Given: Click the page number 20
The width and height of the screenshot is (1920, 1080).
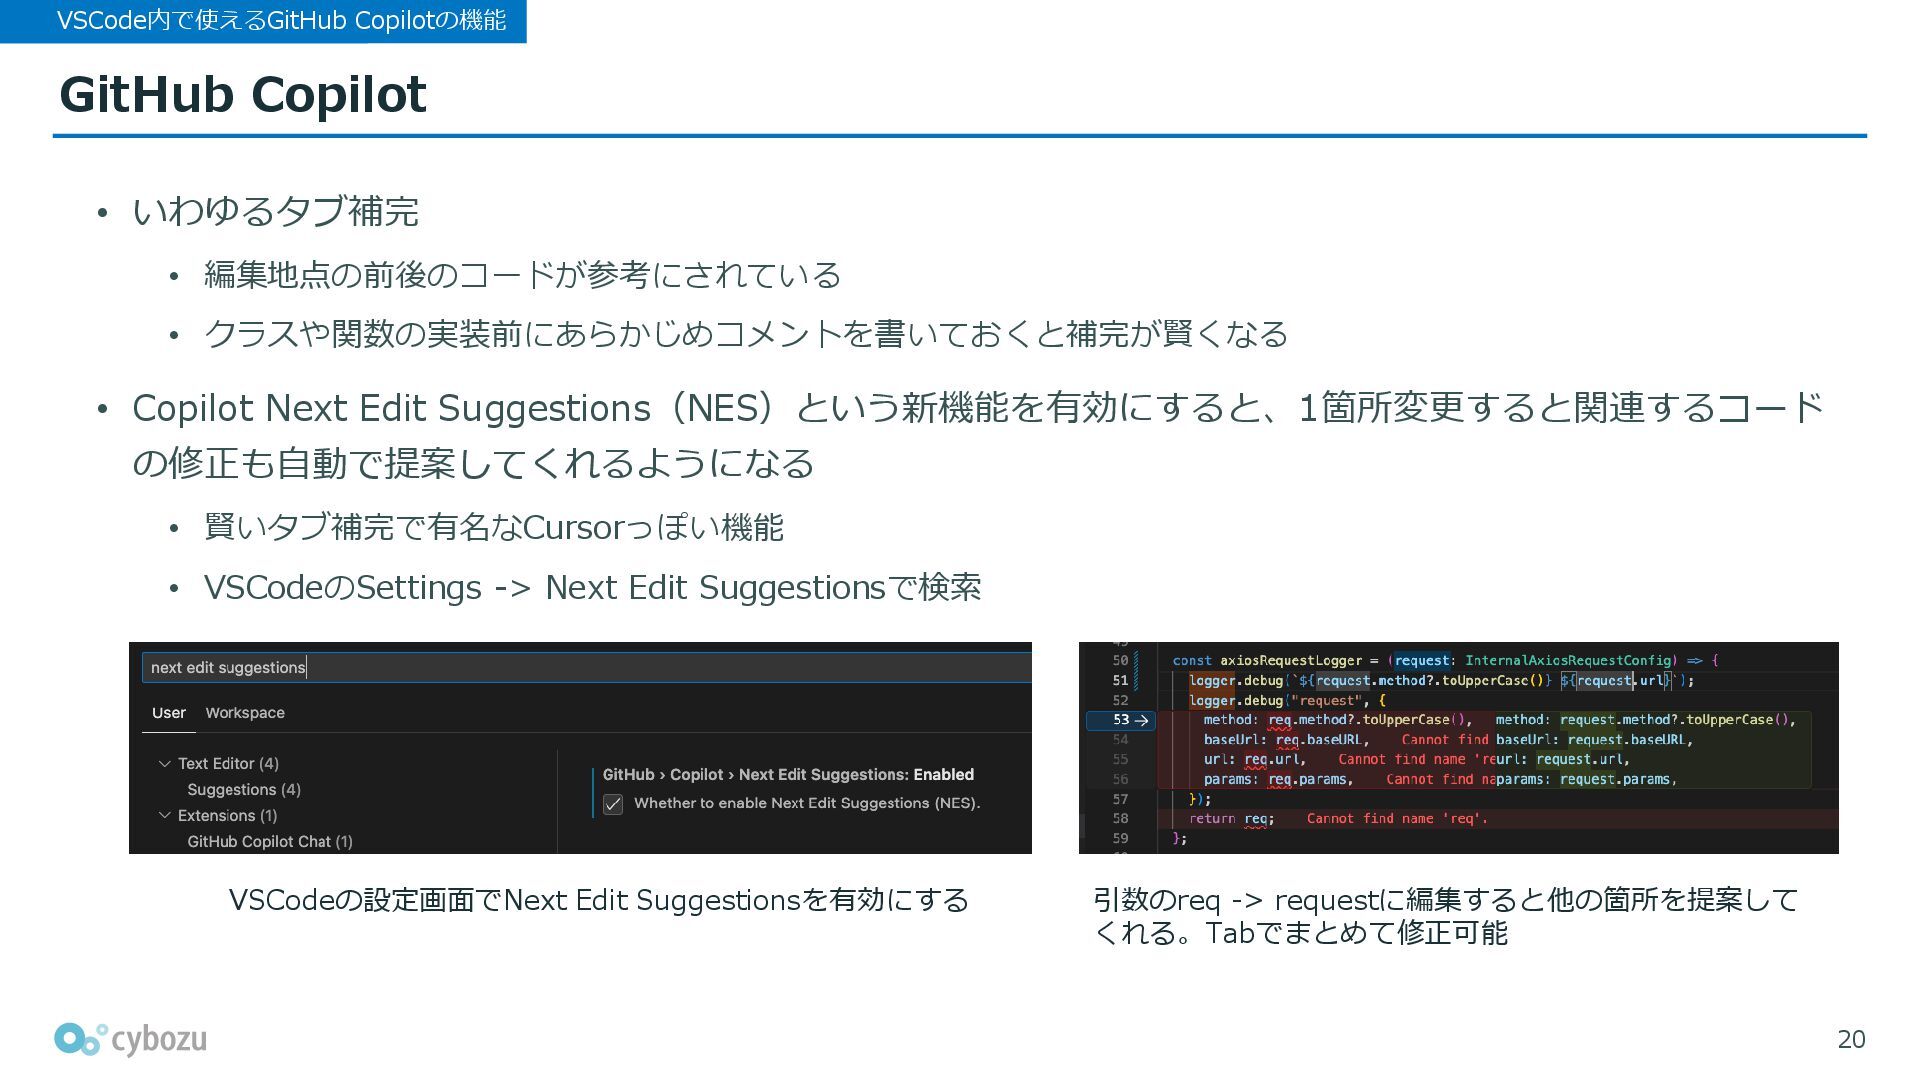Looking at the screenshot, I should click(x=1851, y=1040).
